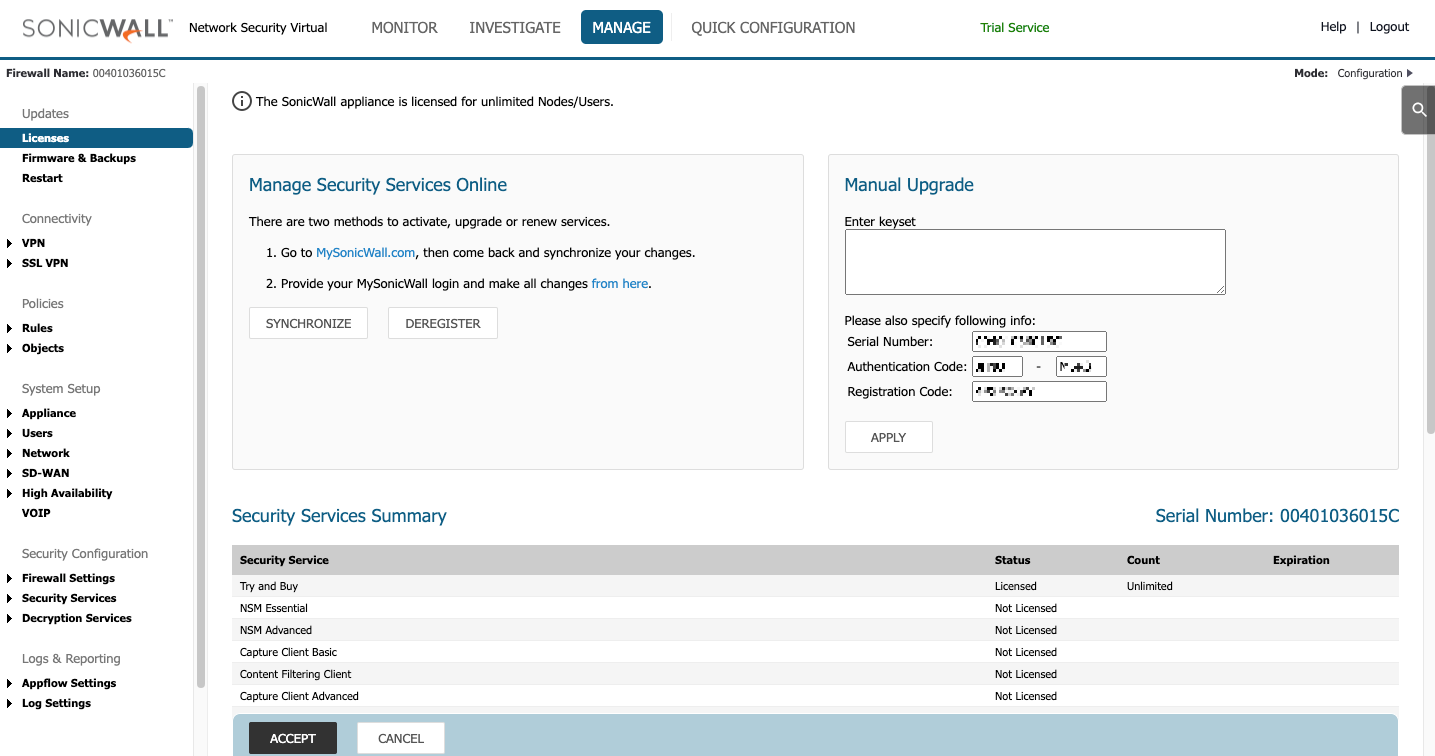Click the Logout link
Viewport: 1435px width, 756px height.
point(1388,27)
